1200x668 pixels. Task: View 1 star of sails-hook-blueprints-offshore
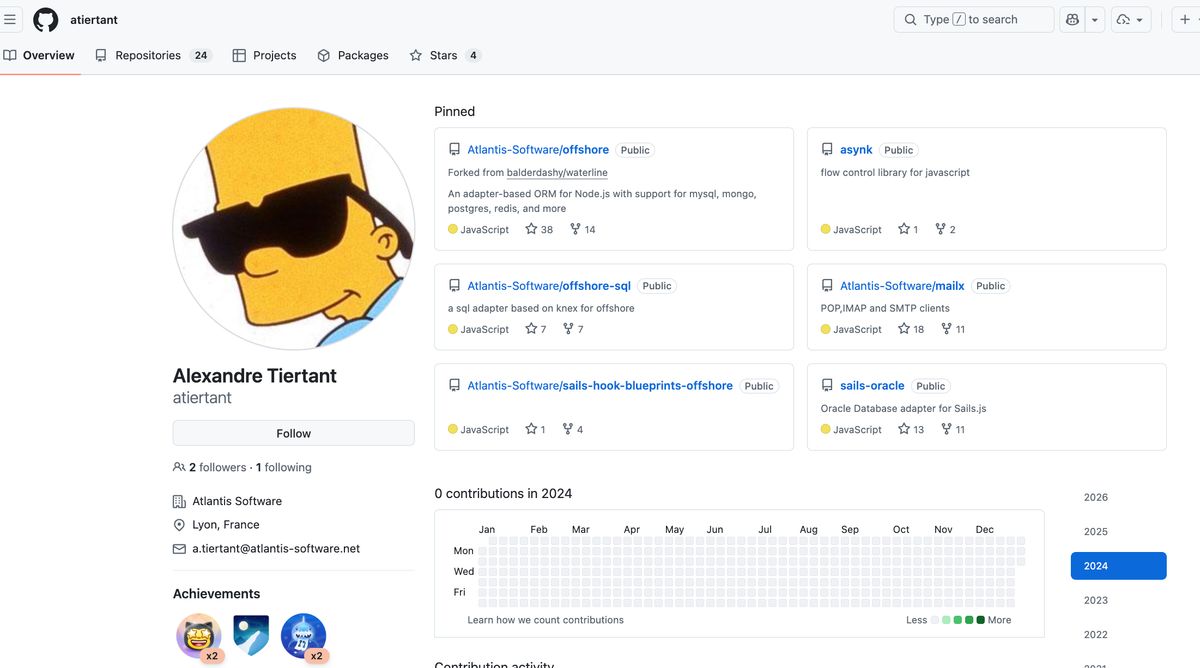pyautogui.click(x=536, y=429)
